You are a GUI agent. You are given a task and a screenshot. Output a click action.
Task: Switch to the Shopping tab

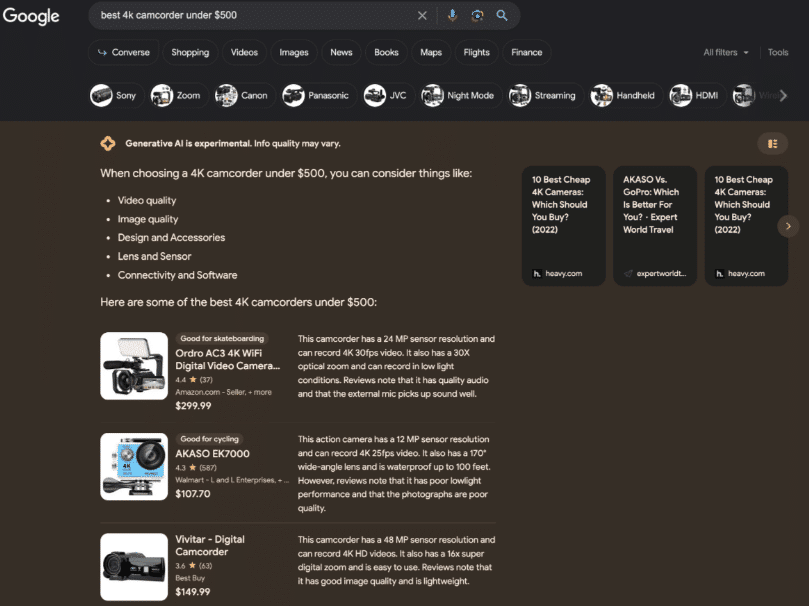coord(190,52)
